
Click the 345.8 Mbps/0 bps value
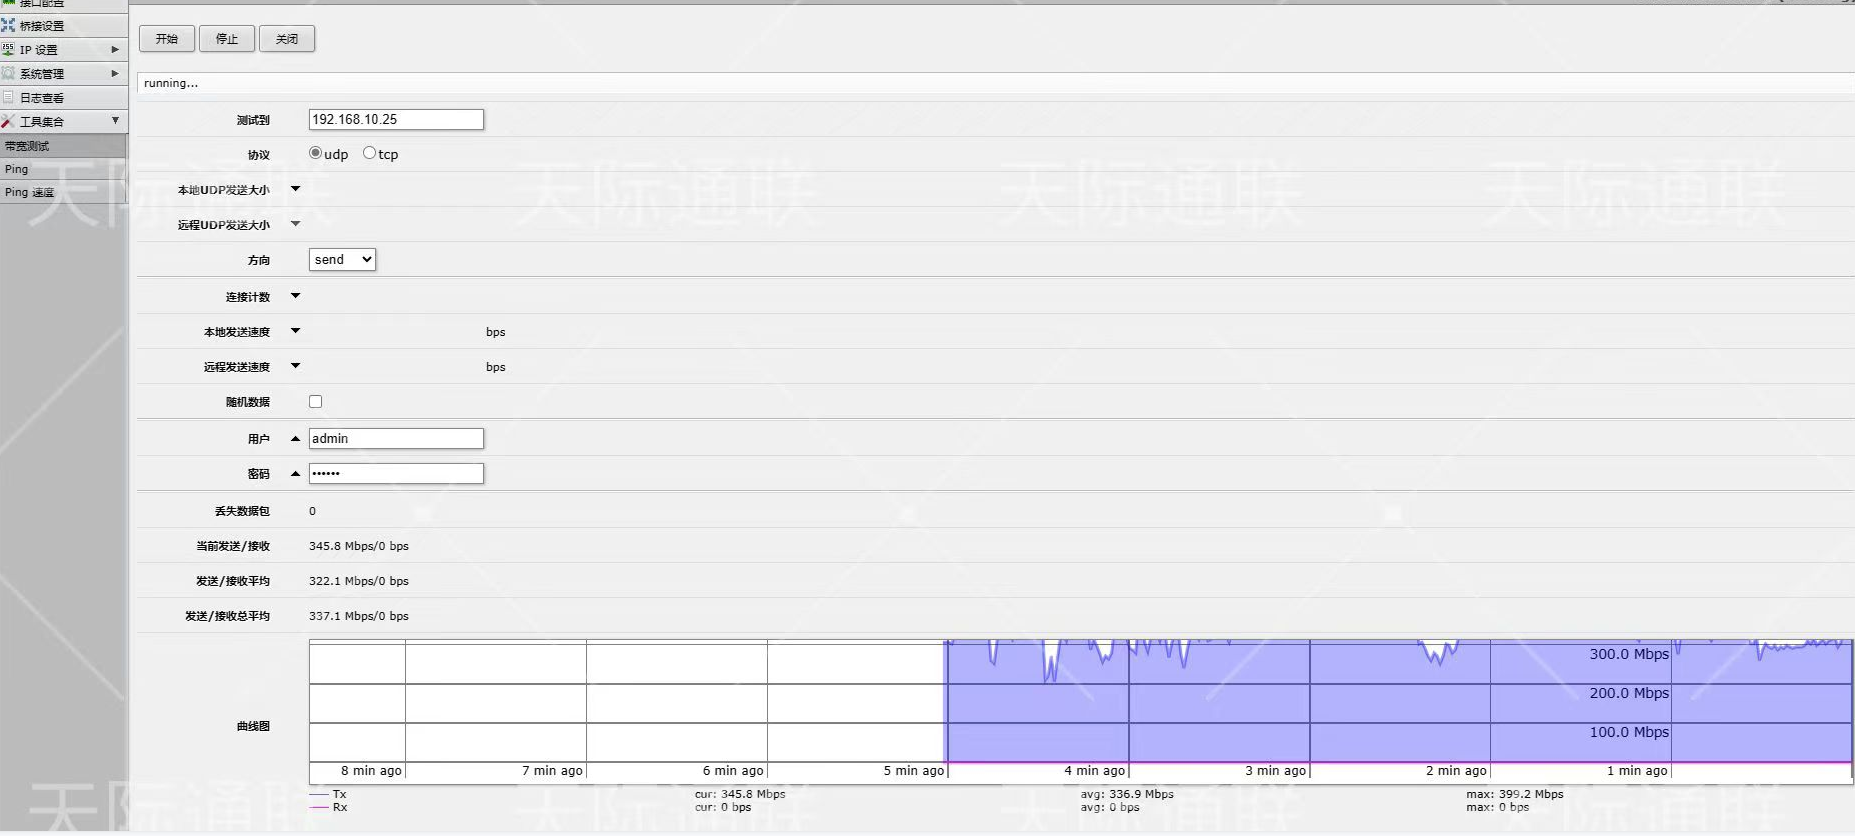(359, 546)
